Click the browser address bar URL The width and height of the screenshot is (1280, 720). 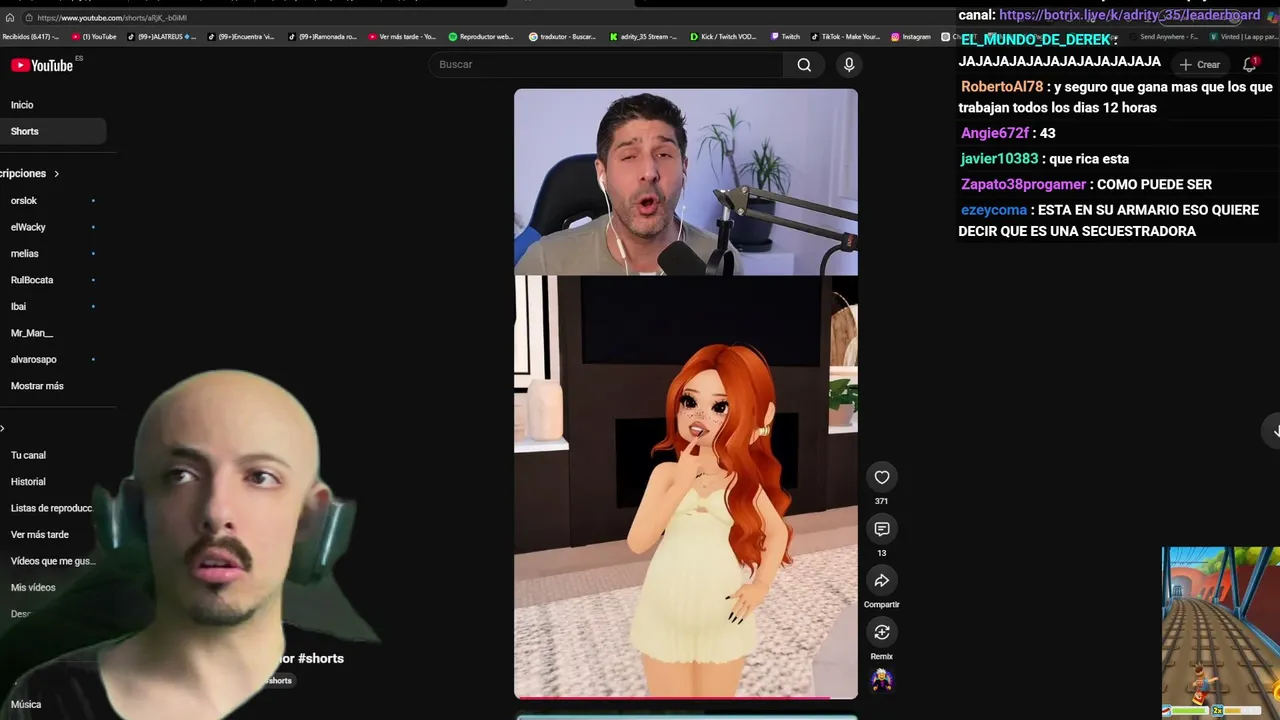pos(112,18)
